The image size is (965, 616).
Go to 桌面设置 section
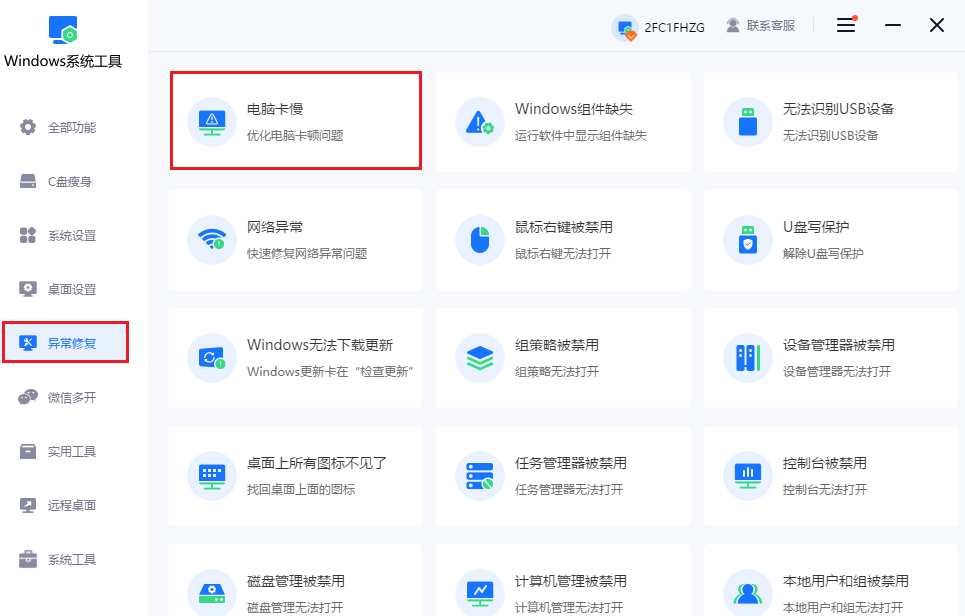(x=58, y=289)
